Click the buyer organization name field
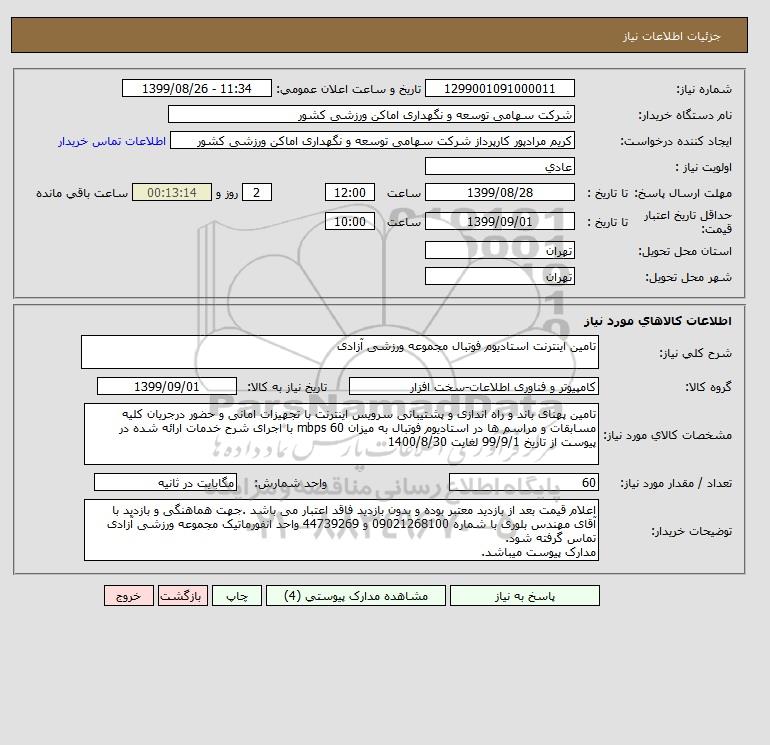Screen dimensions: 770x745 coord(371,114)
